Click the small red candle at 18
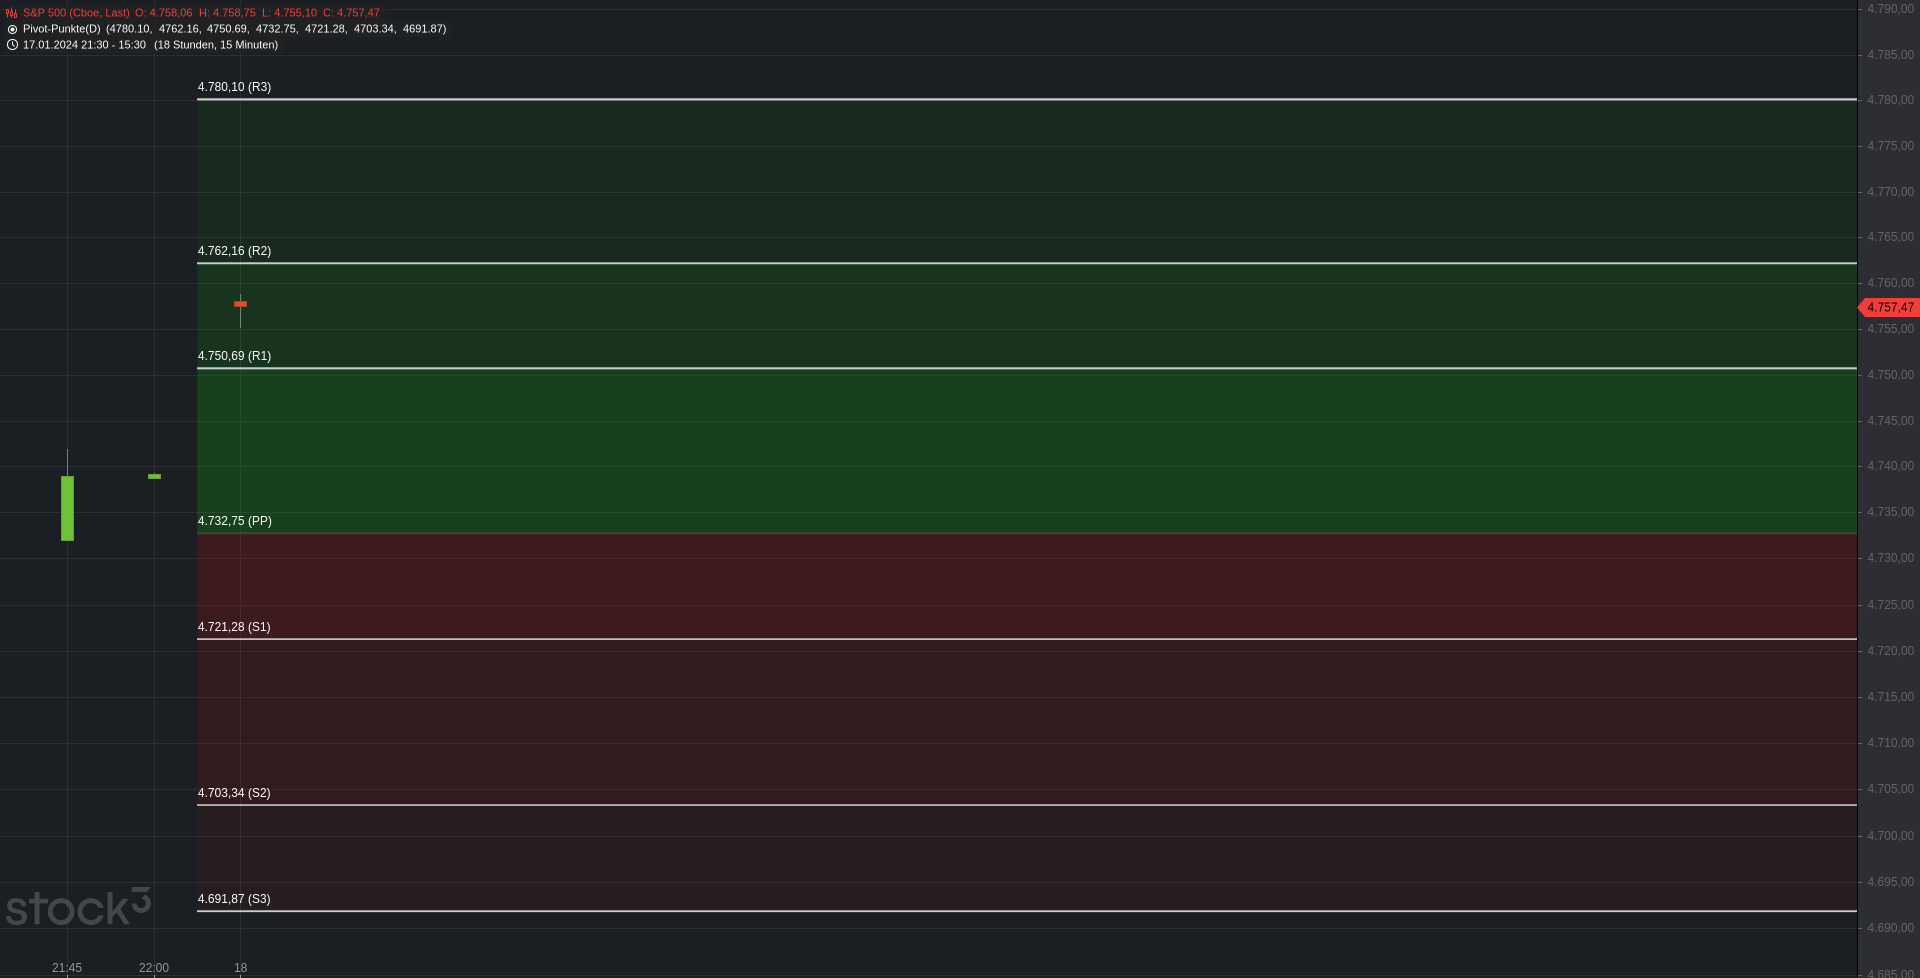Screen dimensions: 1920x978 [240, 304]
